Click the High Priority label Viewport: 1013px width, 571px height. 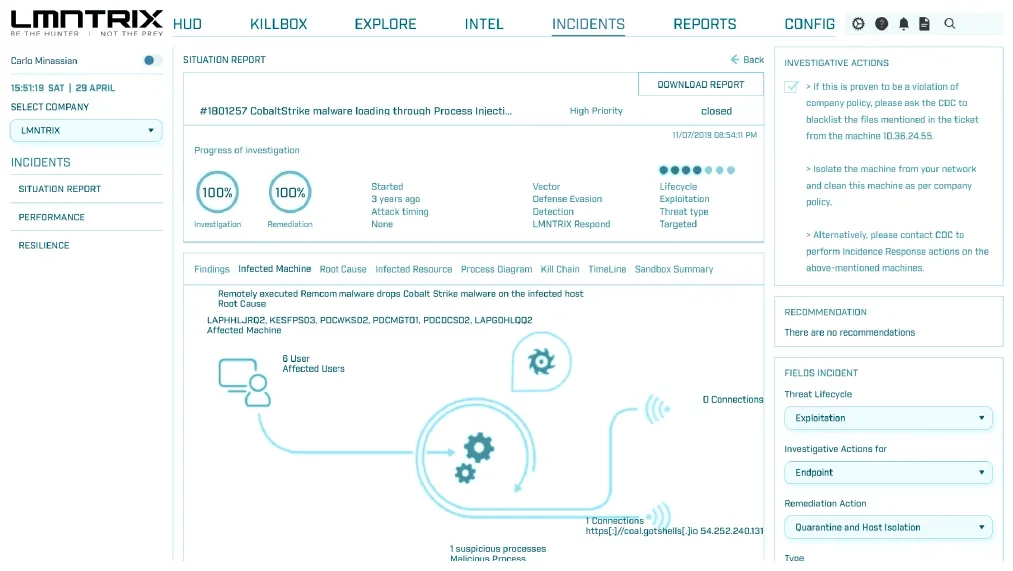point(596,111)
